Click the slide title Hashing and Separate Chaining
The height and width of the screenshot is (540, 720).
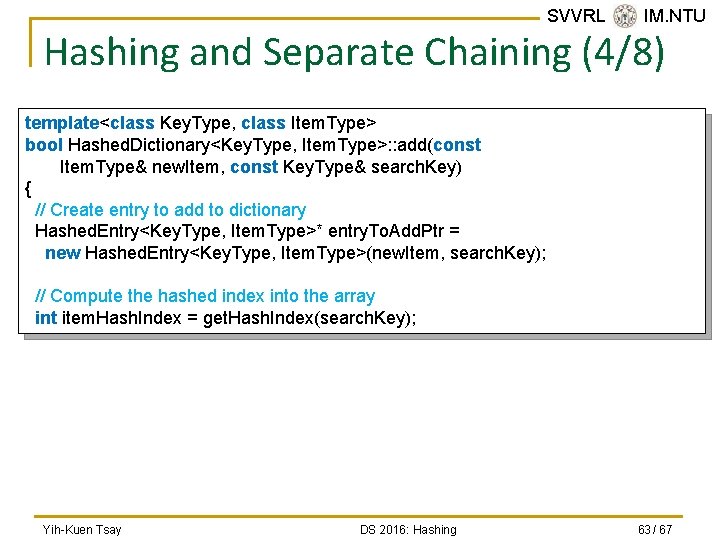coord(354,52)
